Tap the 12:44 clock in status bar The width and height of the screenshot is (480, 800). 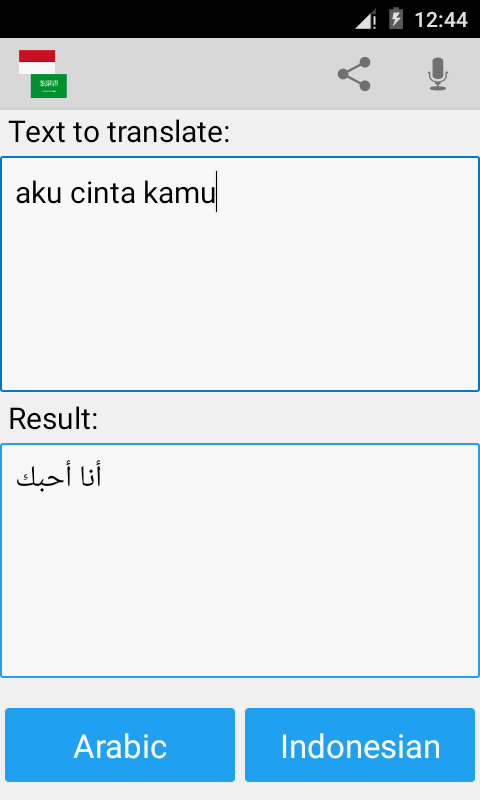[x=441, y=20]
